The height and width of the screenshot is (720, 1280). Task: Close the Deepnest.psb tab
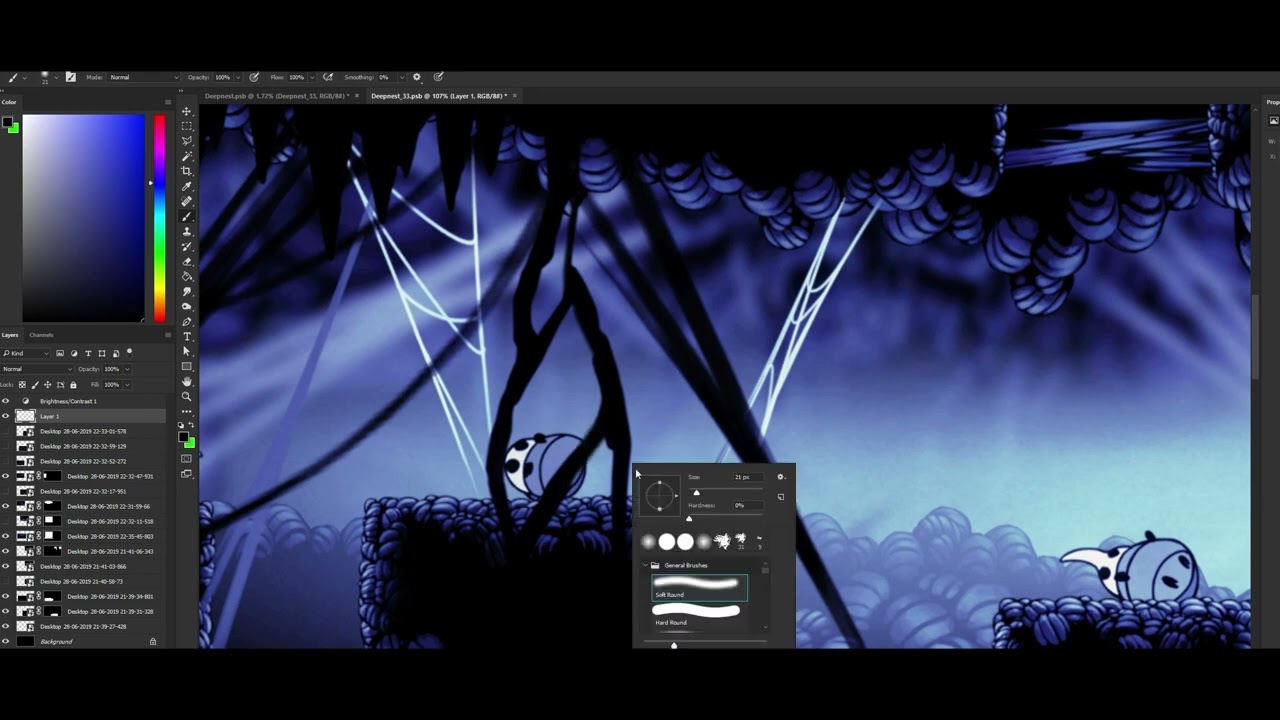[x=356, y=96]
